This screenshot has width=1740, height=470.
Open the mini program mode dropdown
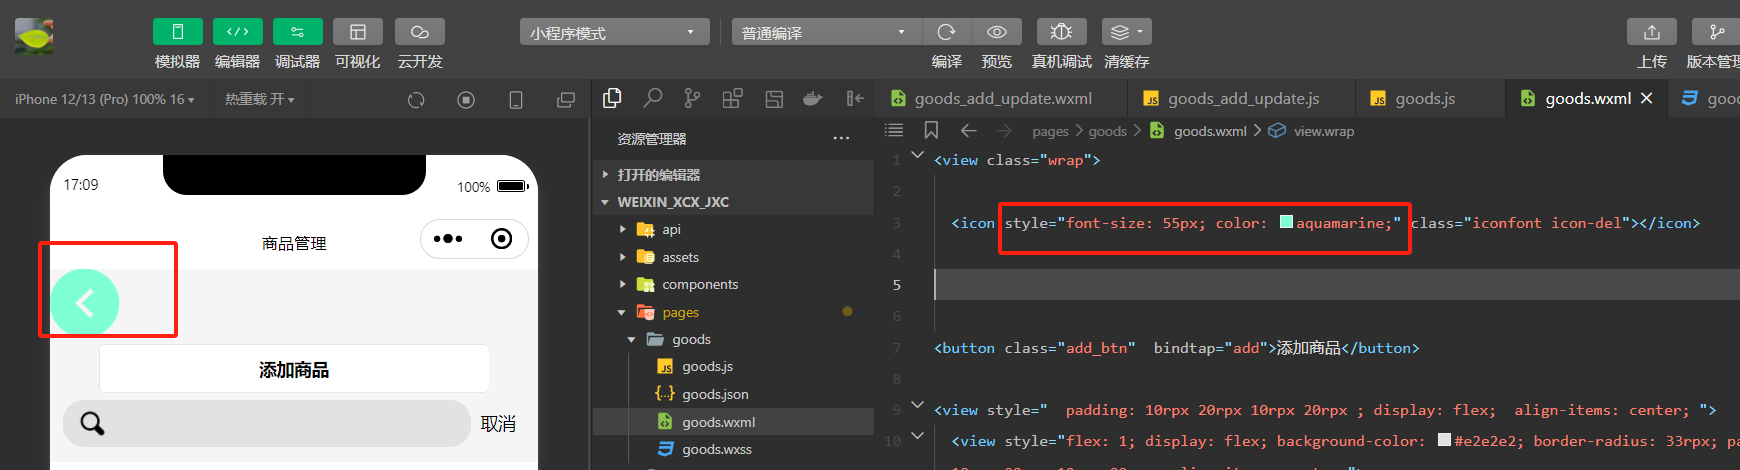coord(614,32)
